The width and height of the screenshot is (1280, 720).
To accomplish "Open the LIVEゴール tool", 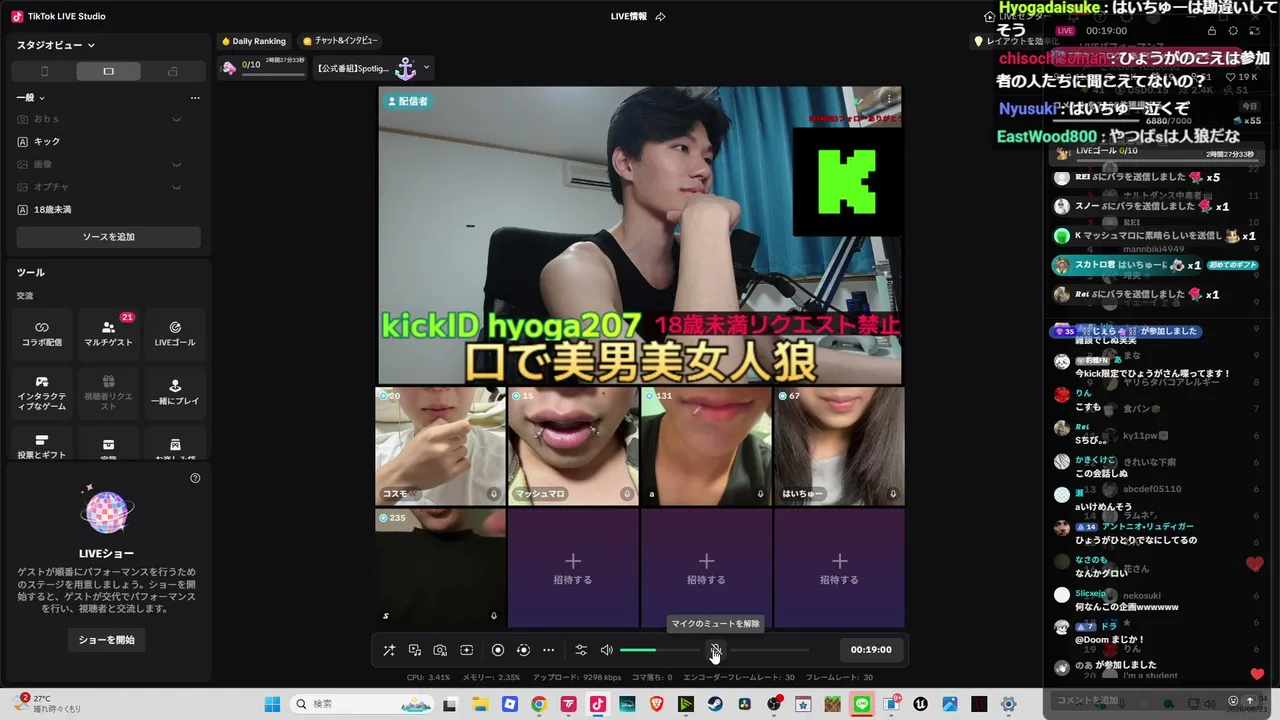I will (x=175, y=334).
